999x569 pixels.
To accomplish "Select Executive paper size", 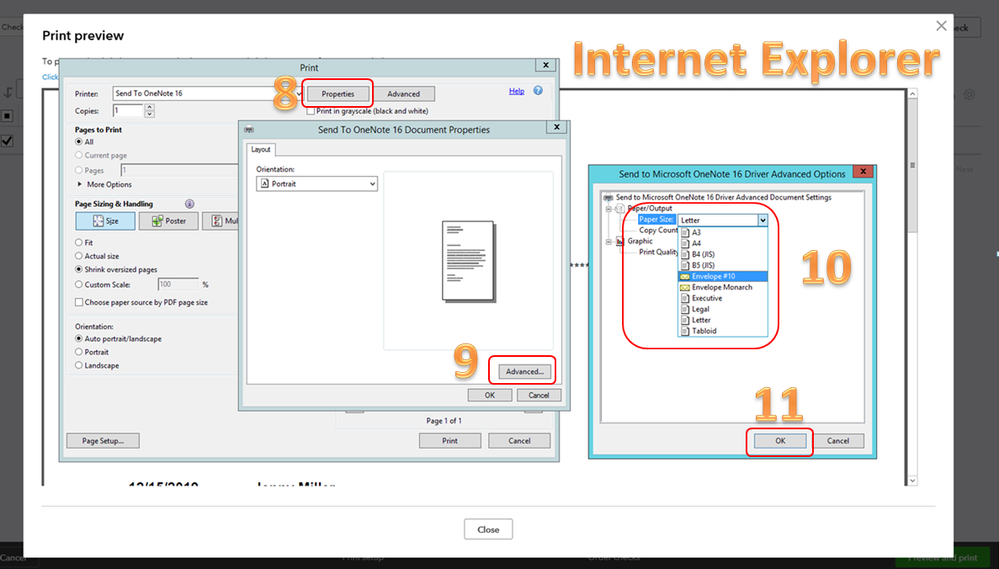I will pos(723,298).
